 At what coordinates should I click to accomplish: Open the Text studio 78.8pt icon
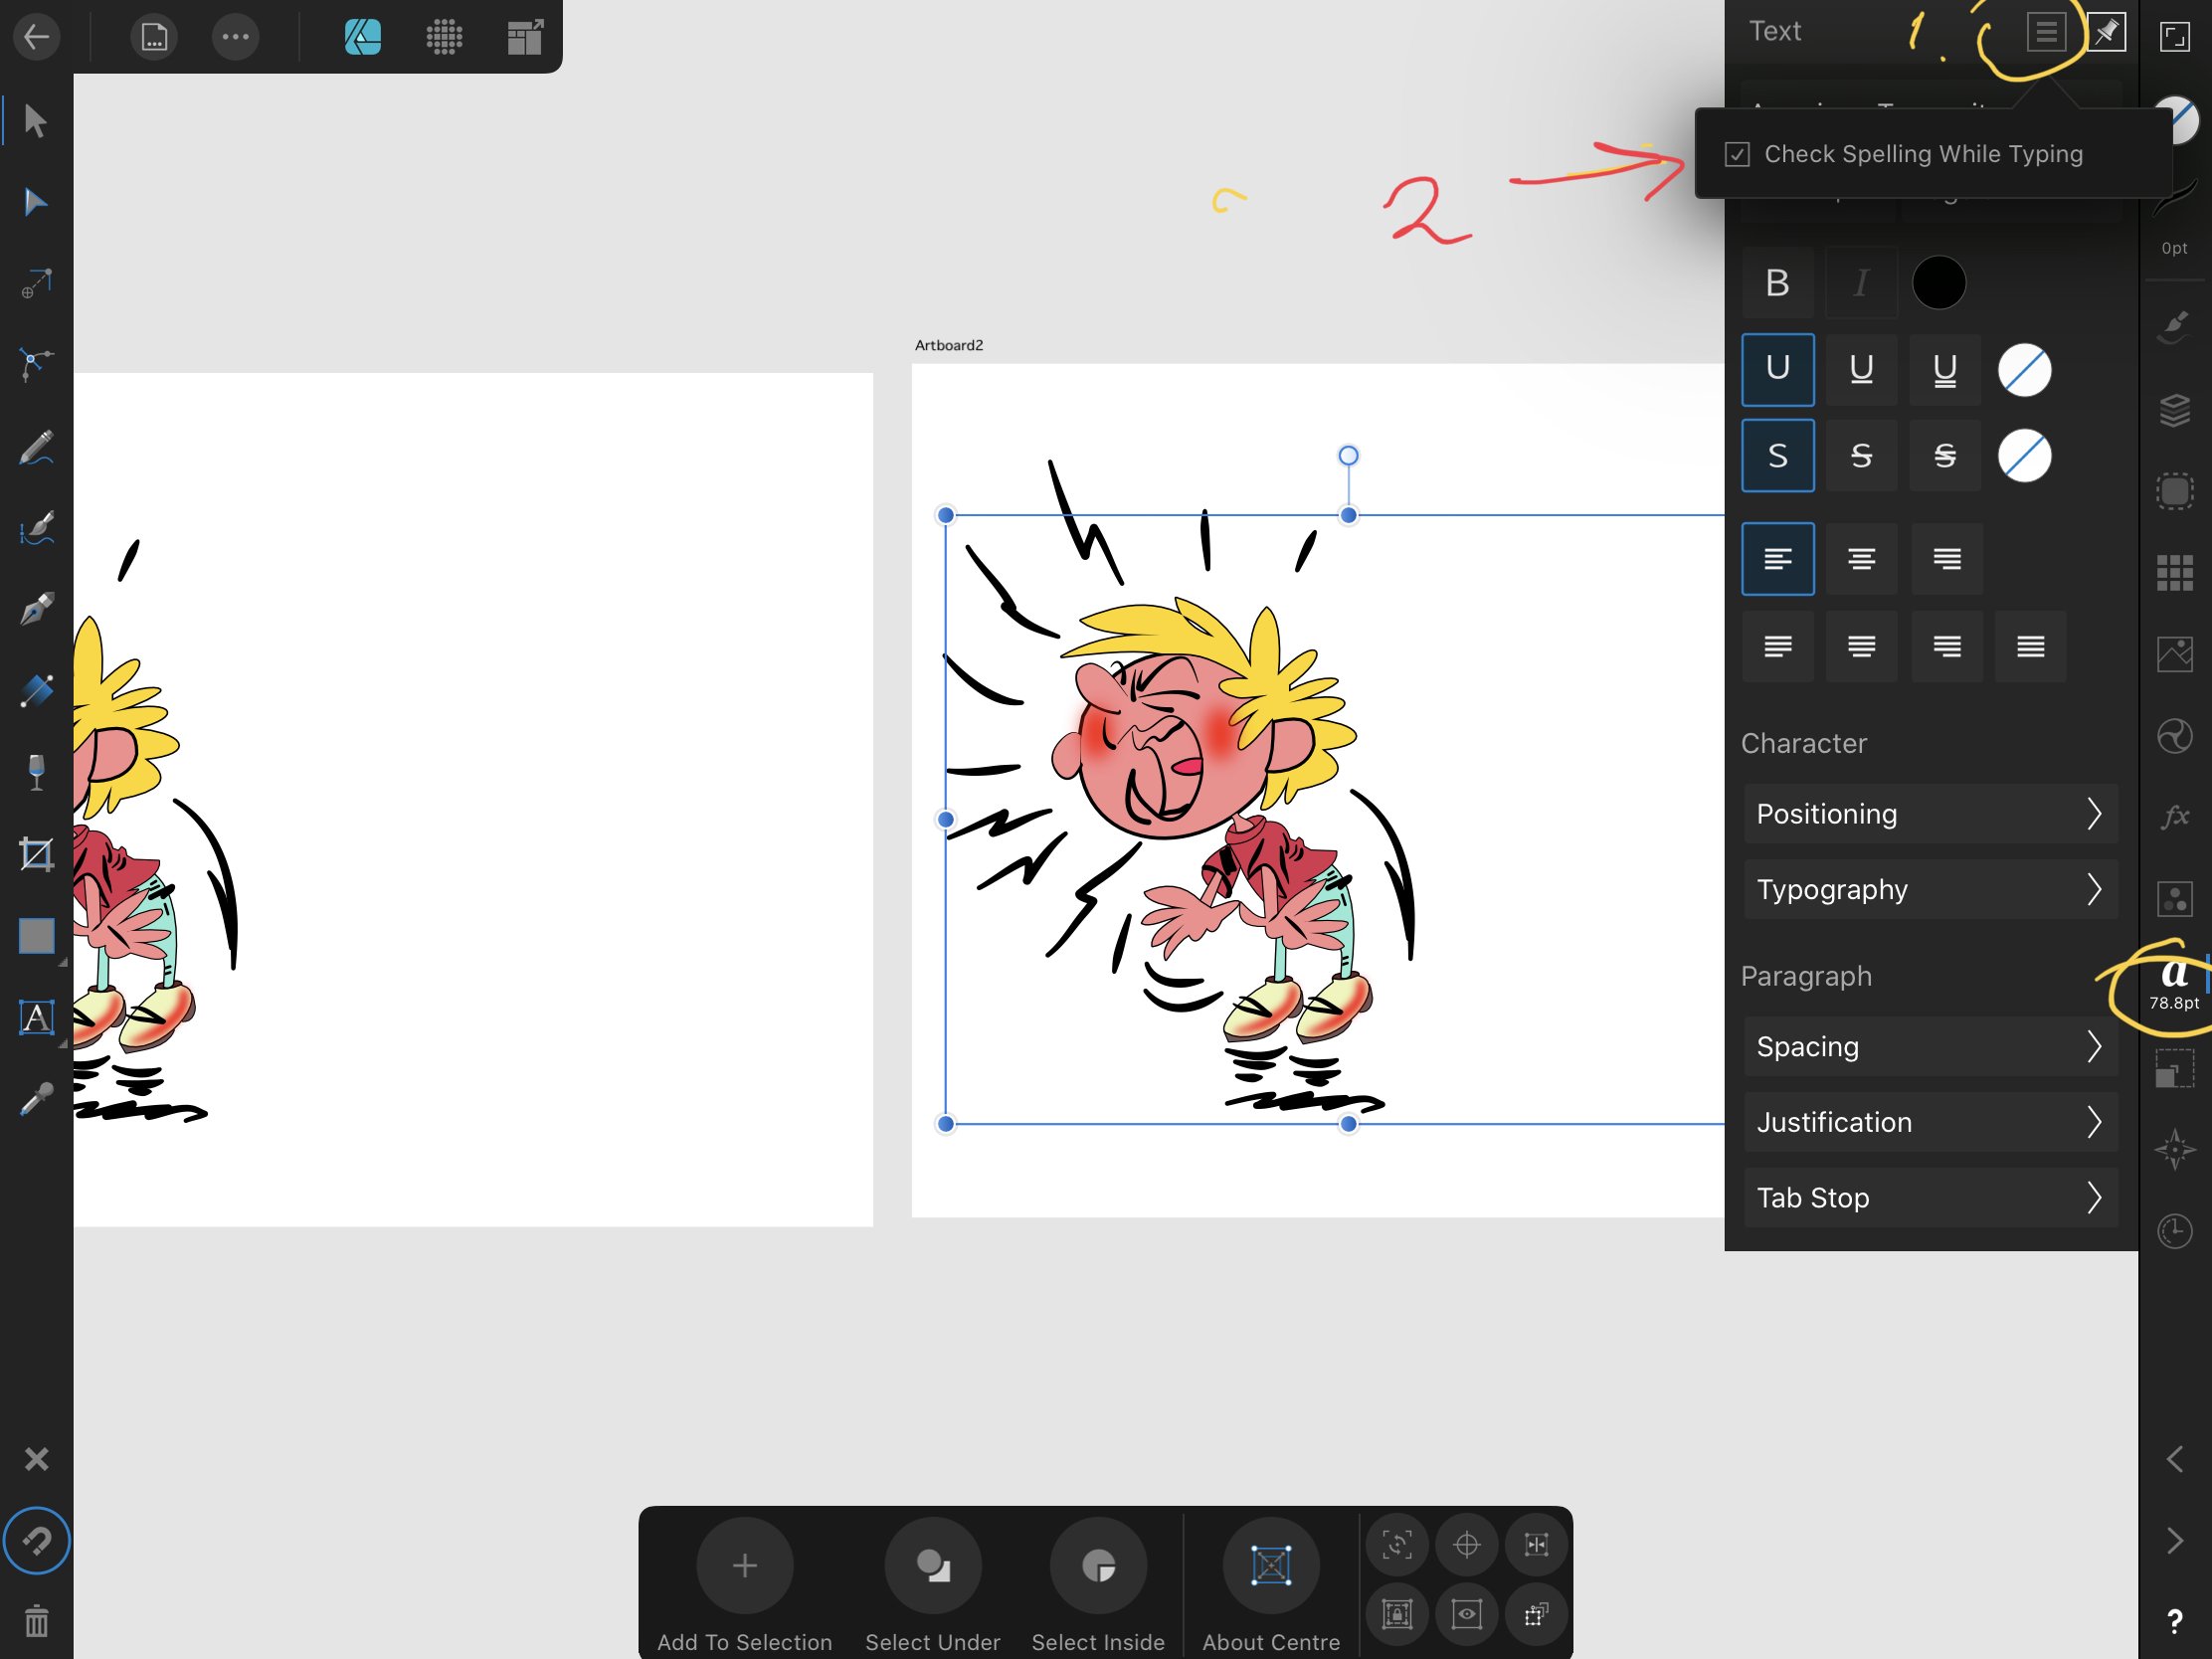click(x=2175, y=984)
